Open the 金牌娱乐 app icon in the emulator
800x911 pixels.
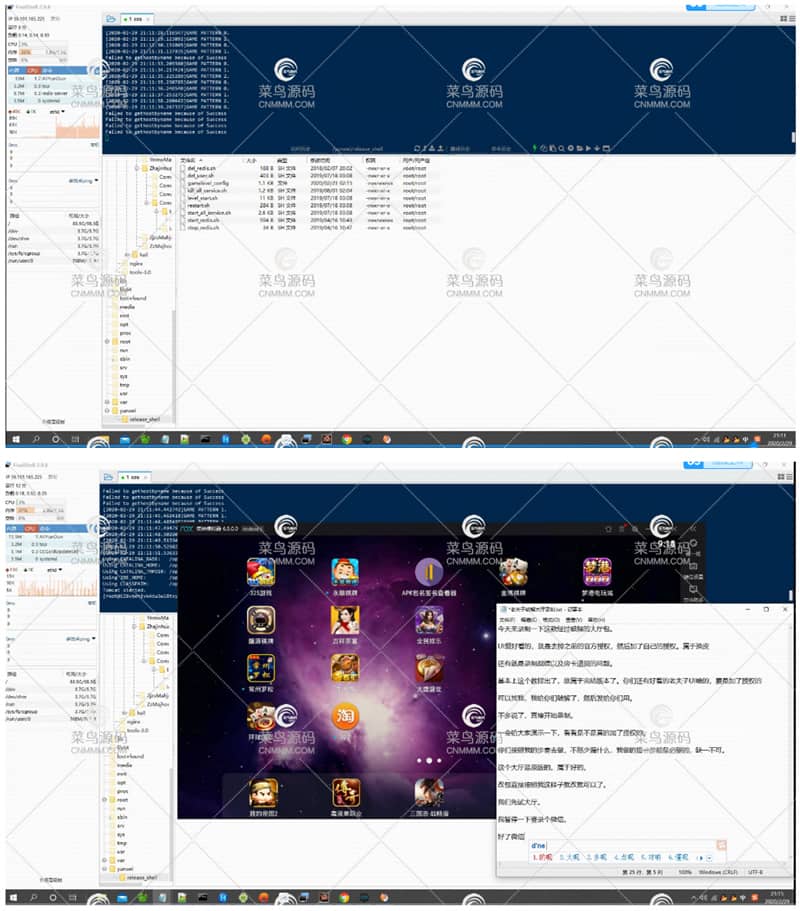429,621
